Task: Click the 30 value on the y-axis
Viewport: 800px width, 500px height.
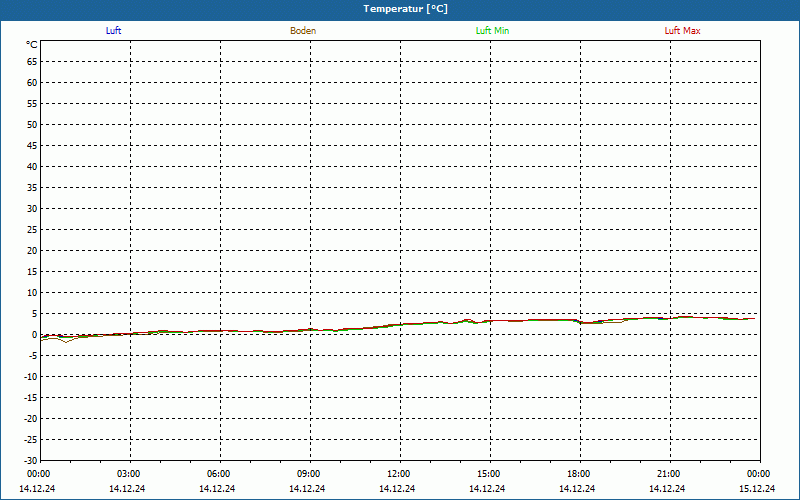Action: tap(32, 209)
